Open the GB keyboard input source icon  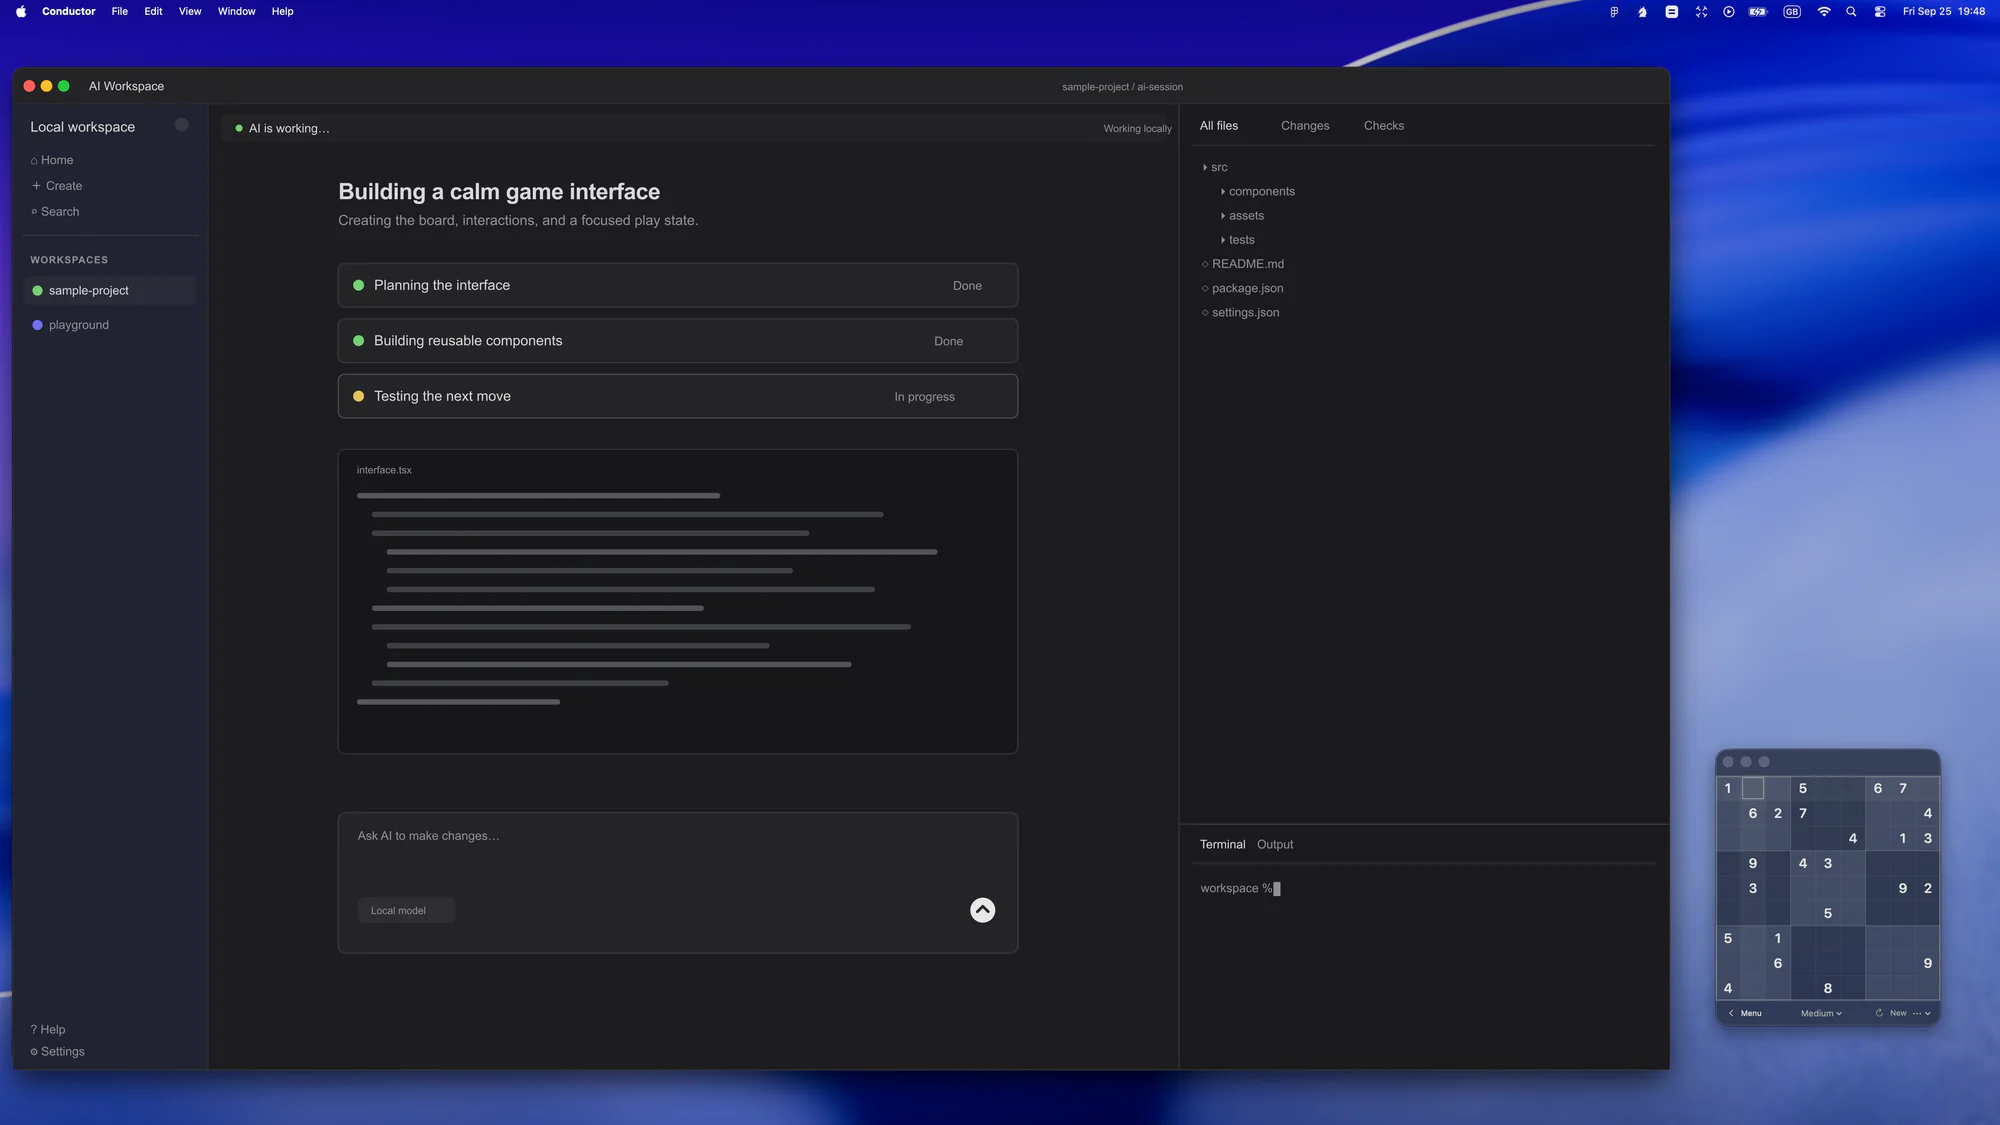pyautogui.click(x=1792, y=12)
